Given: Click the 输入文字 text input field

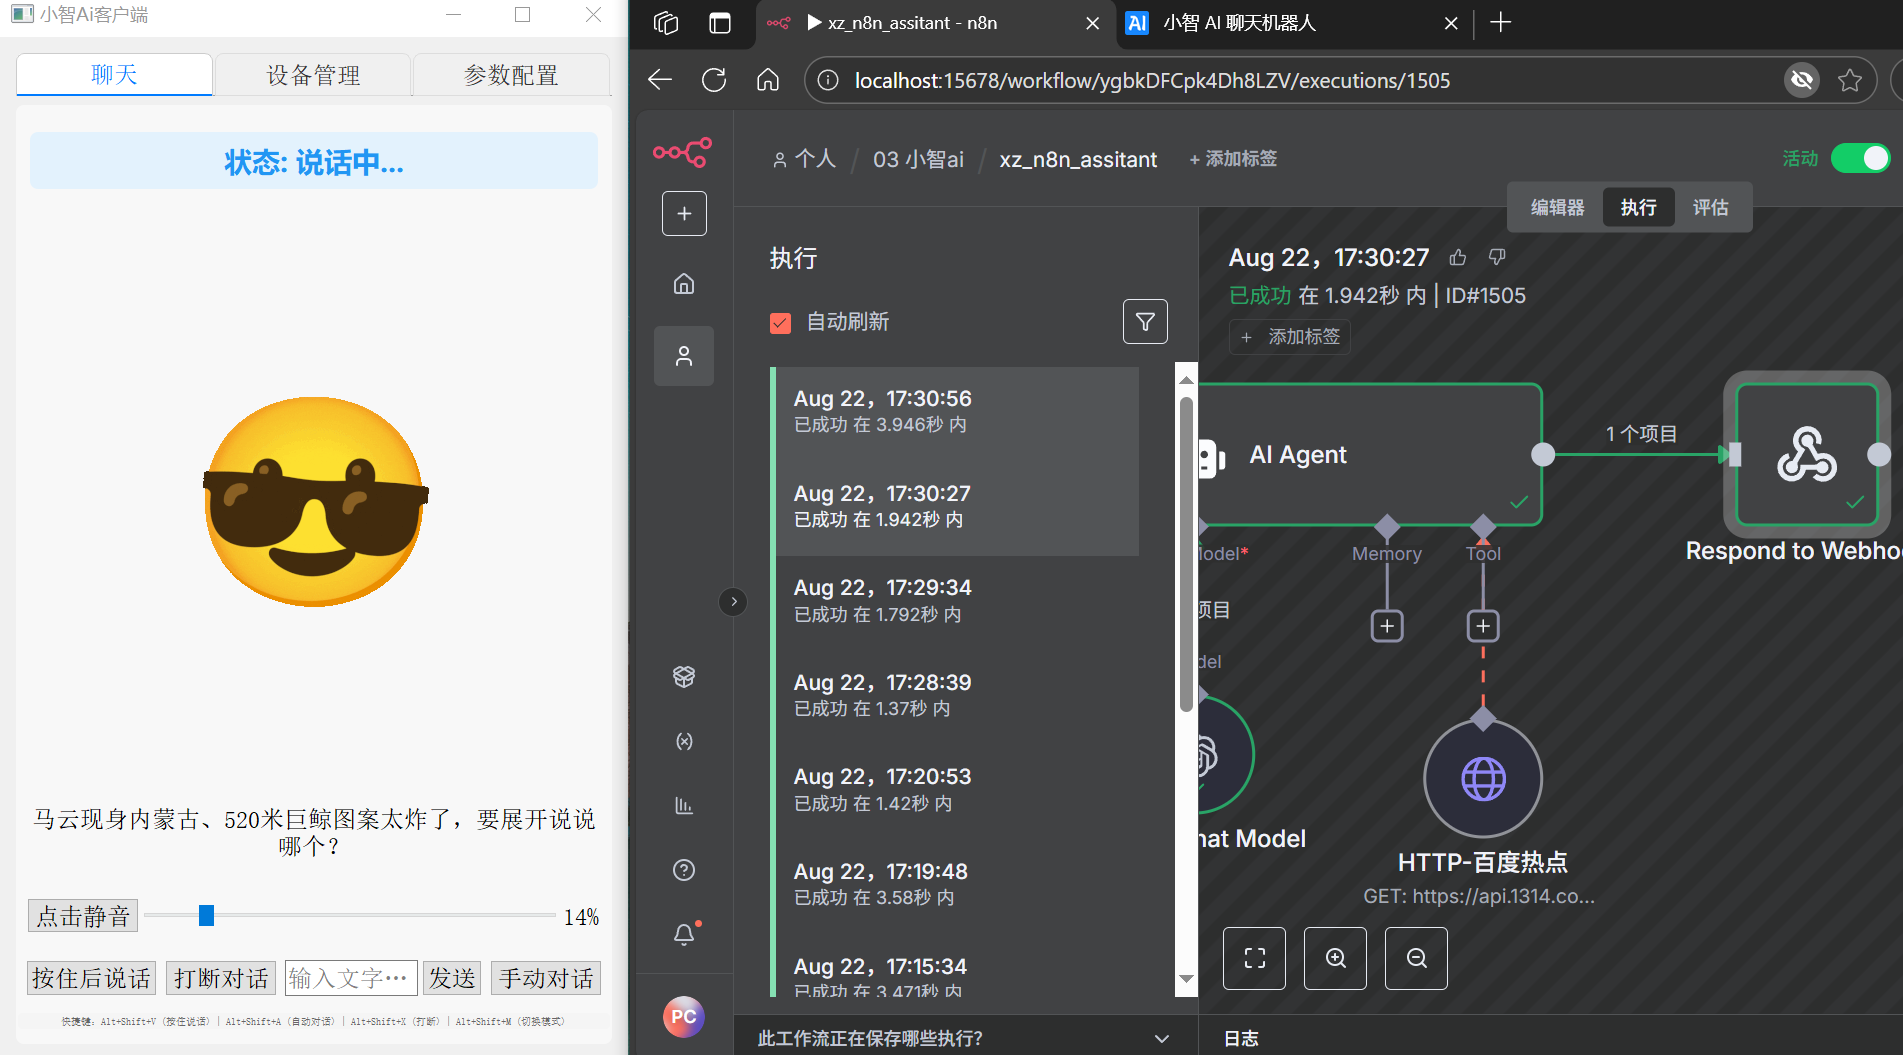Looking at the screenshot, I should coord(351,978).
